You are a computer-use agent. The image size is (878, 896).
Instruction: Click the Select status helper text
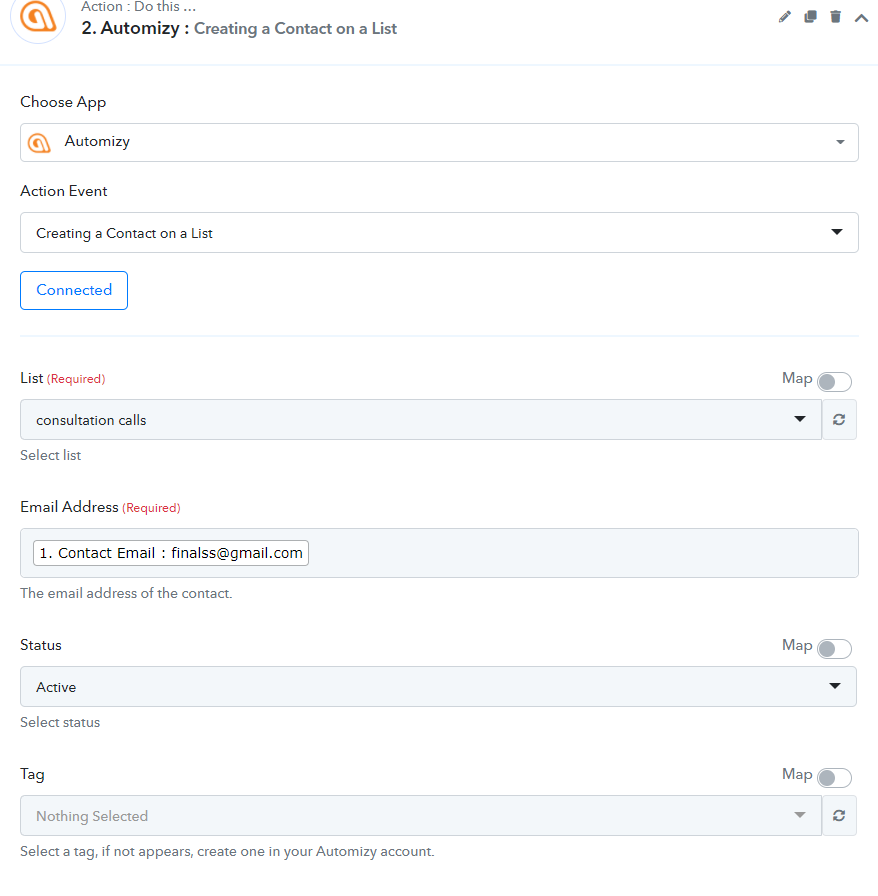coord(60,722)
